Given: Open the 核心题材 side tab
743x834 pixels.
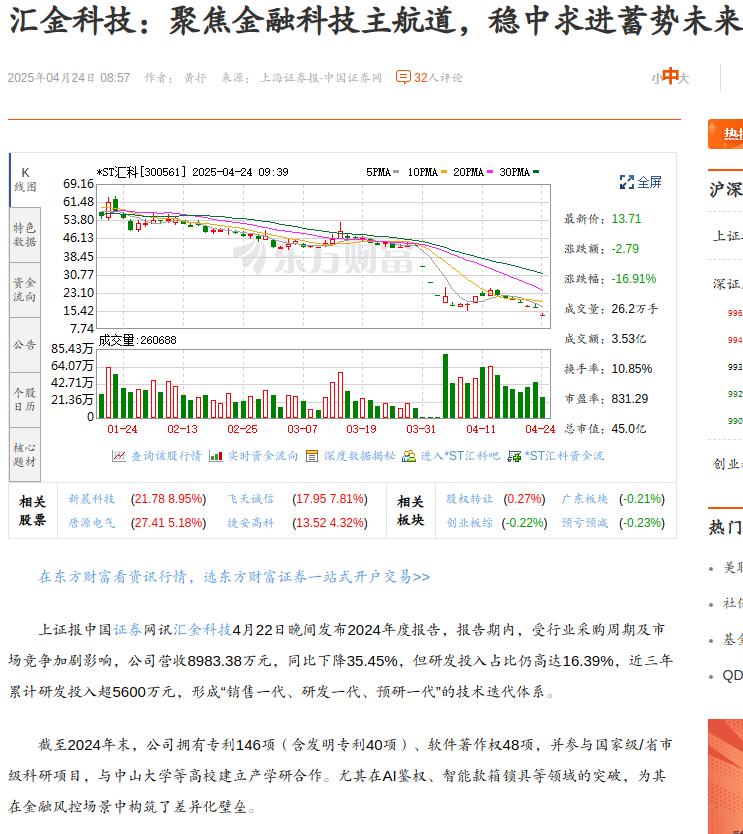Looking at the screenshot, I should [x=25, y=455].
